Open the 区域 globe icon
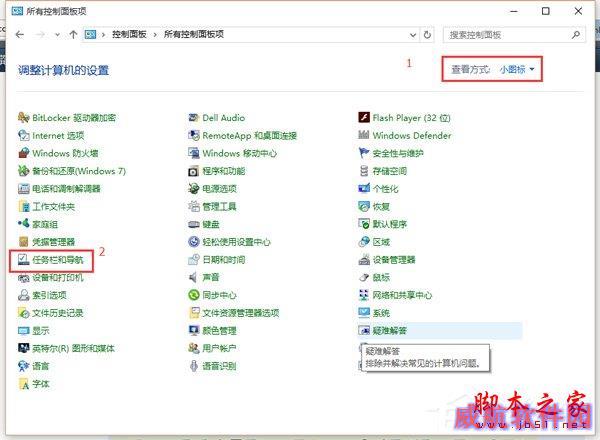The width and height of the screenshot is (600, 440). (x=364, y=241)
